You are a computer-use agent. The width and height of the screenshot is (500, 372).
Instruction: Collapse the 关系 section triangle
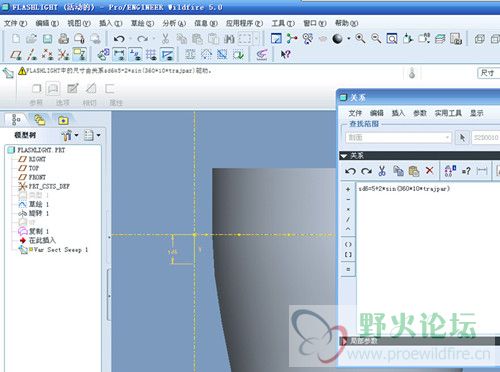click(343, 156)
